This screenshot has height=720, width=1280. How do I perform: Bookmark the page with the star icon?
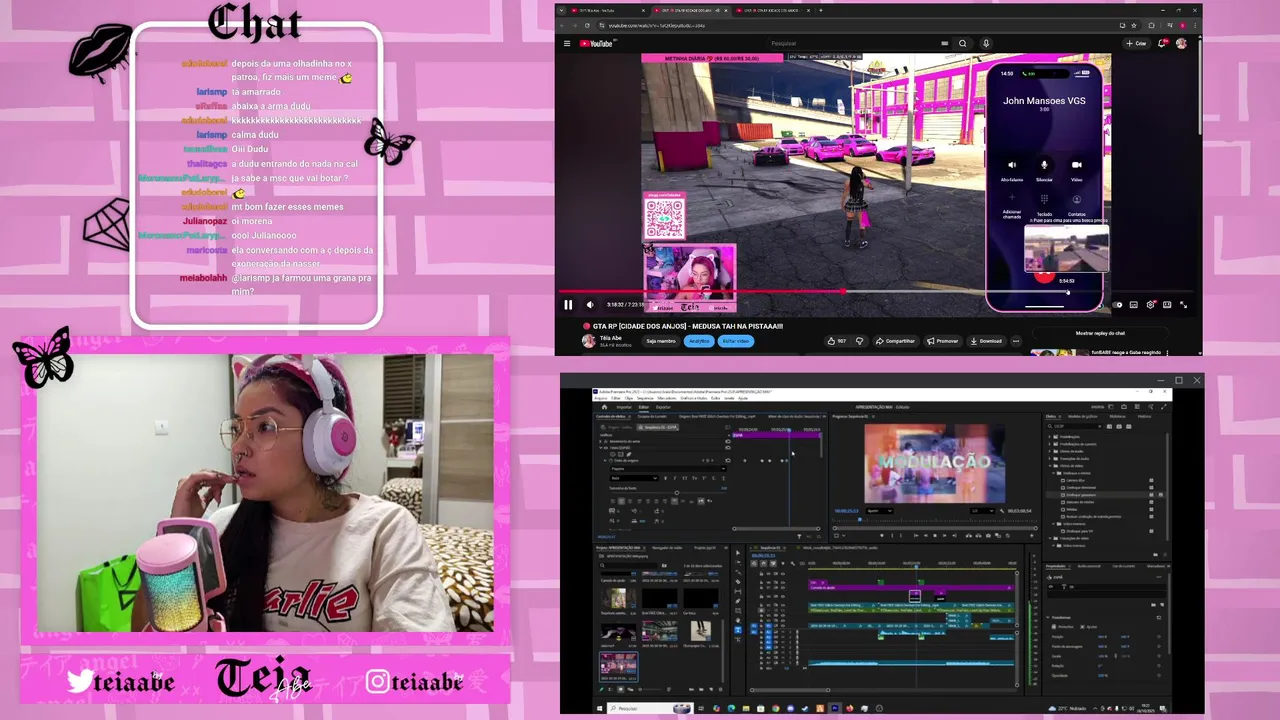1133,25
